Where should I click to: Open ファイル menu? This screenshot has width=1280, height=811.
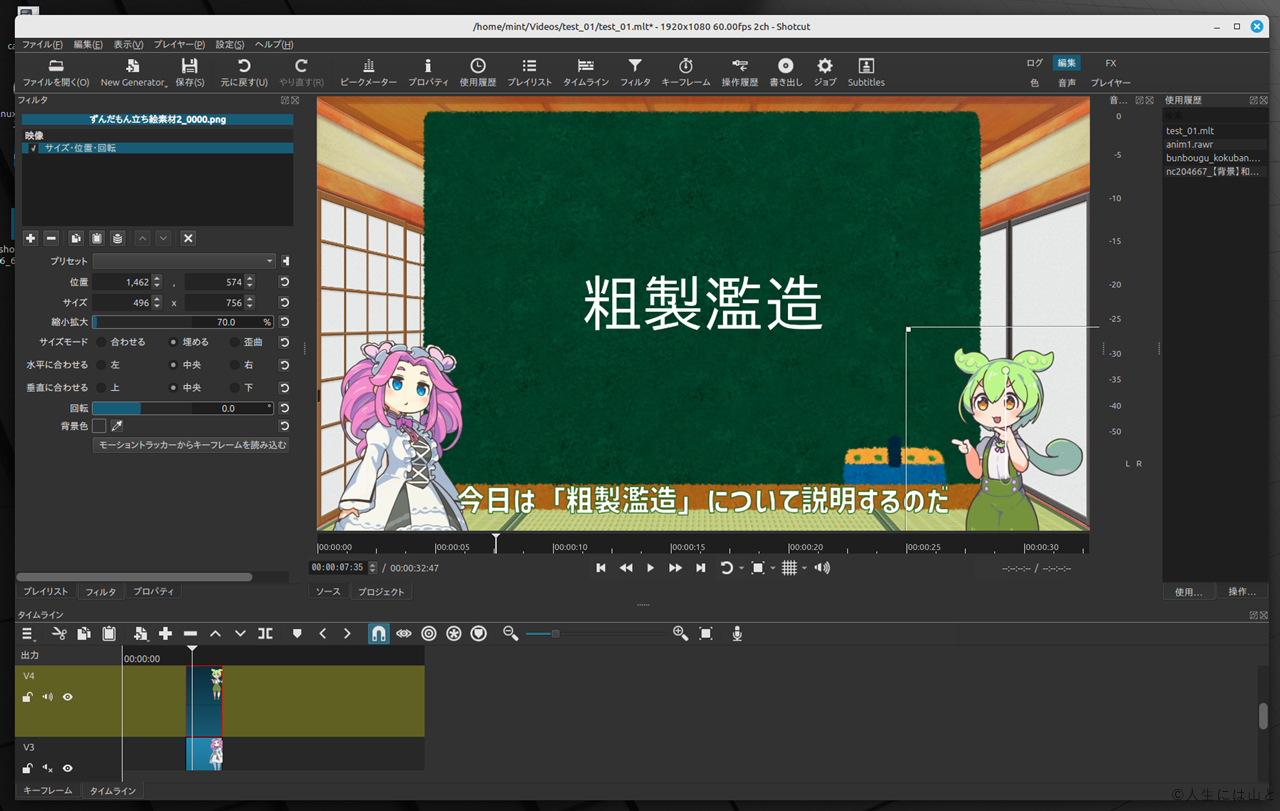click(x=42, y=45)
